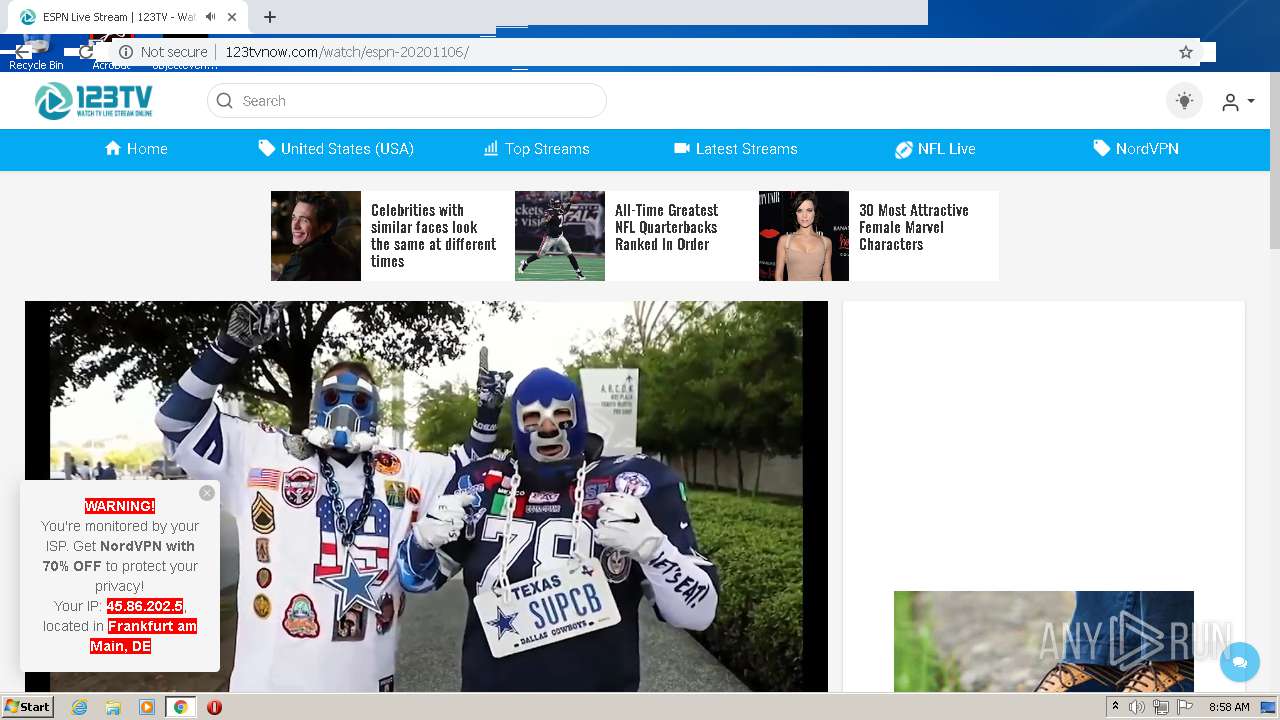
Task: Open the blue chat bubble button
Action: pos(1240,662)
